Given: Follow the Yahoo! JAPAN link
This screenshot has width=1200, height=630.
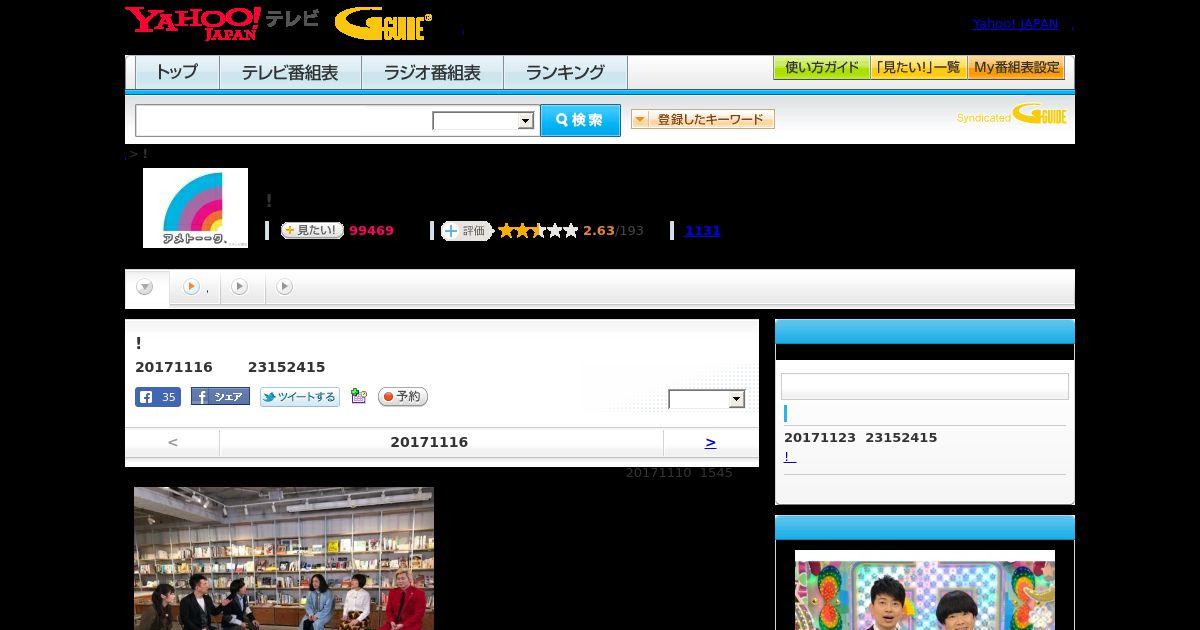Looking at the screenshot, I should coord(1015,23).
